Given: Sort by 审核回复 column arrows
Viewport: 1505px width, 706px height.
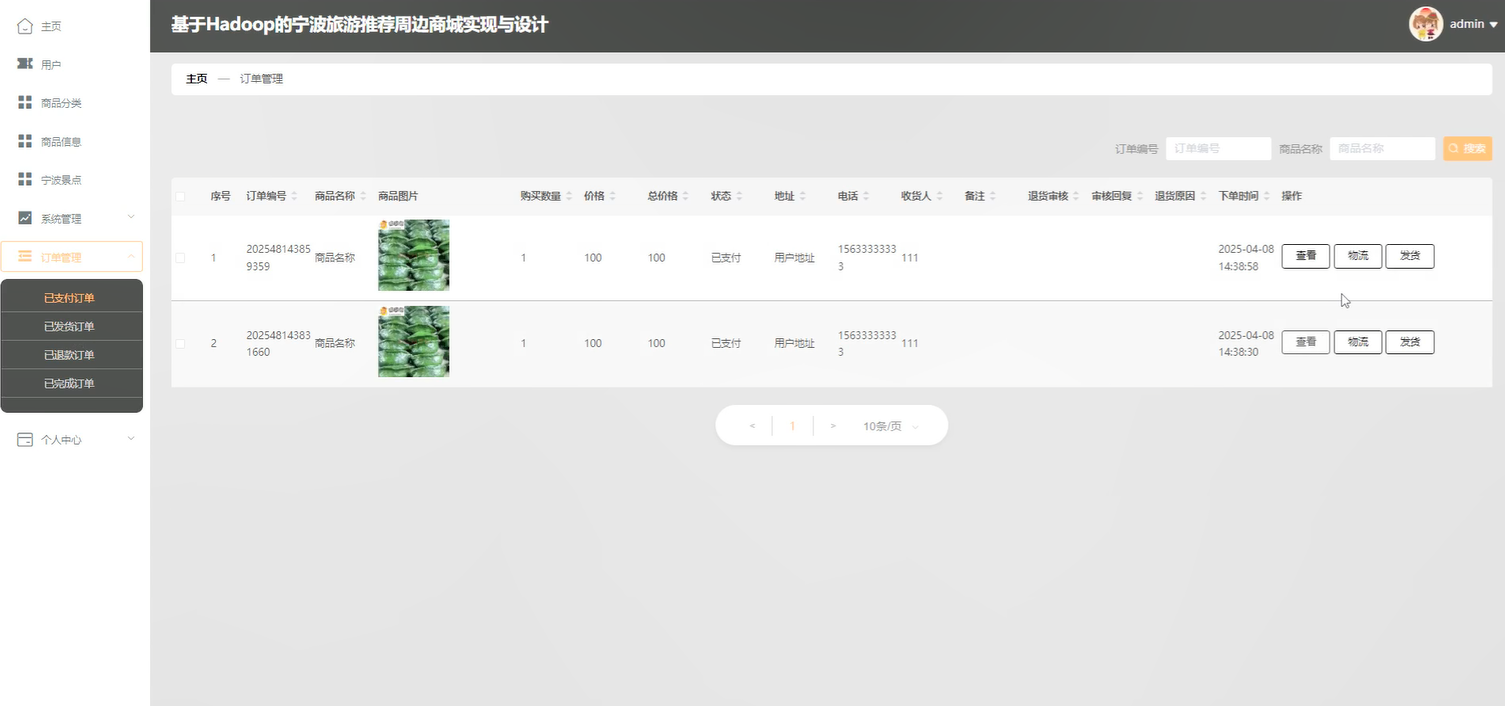Looking at the screenshot, I should coord(1141,196).
